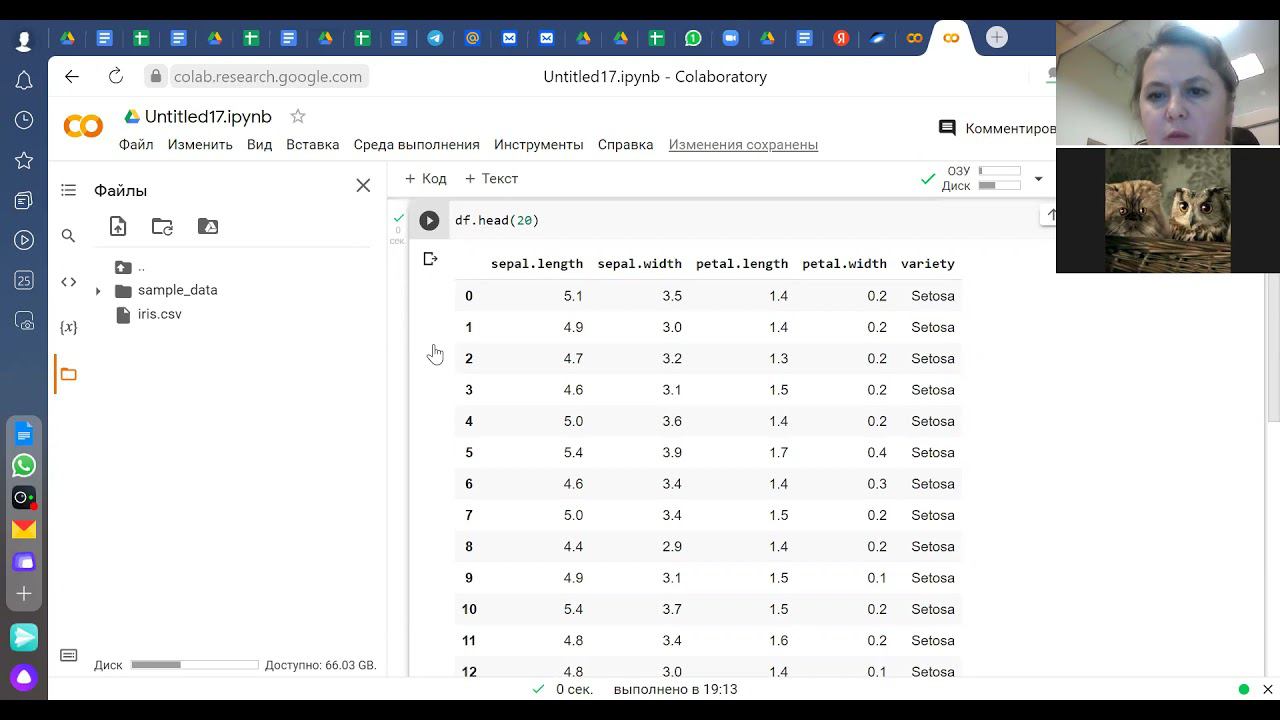Open the table of contents panel
Image resolution: width=1280 pixels, height=720 pixels.
68,190
